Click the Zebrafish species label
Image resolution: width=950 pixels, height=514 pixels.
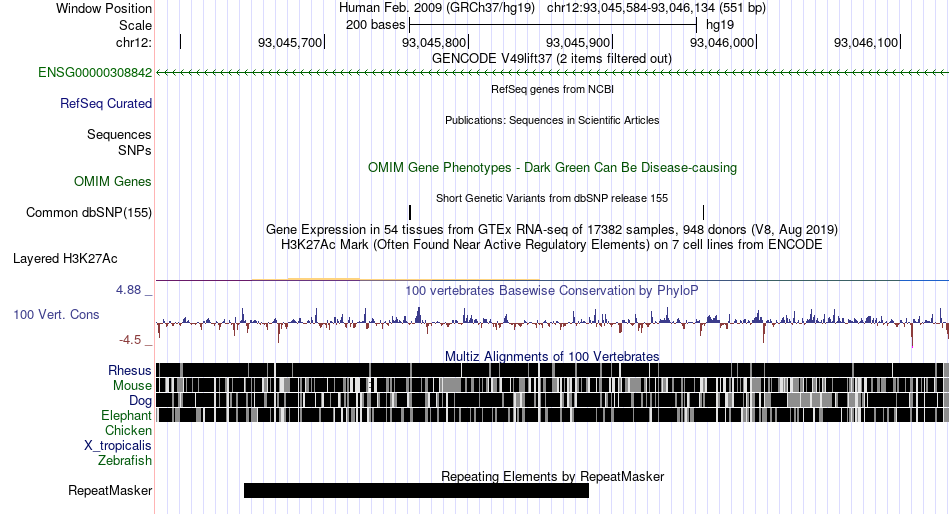tap(125, 461)
